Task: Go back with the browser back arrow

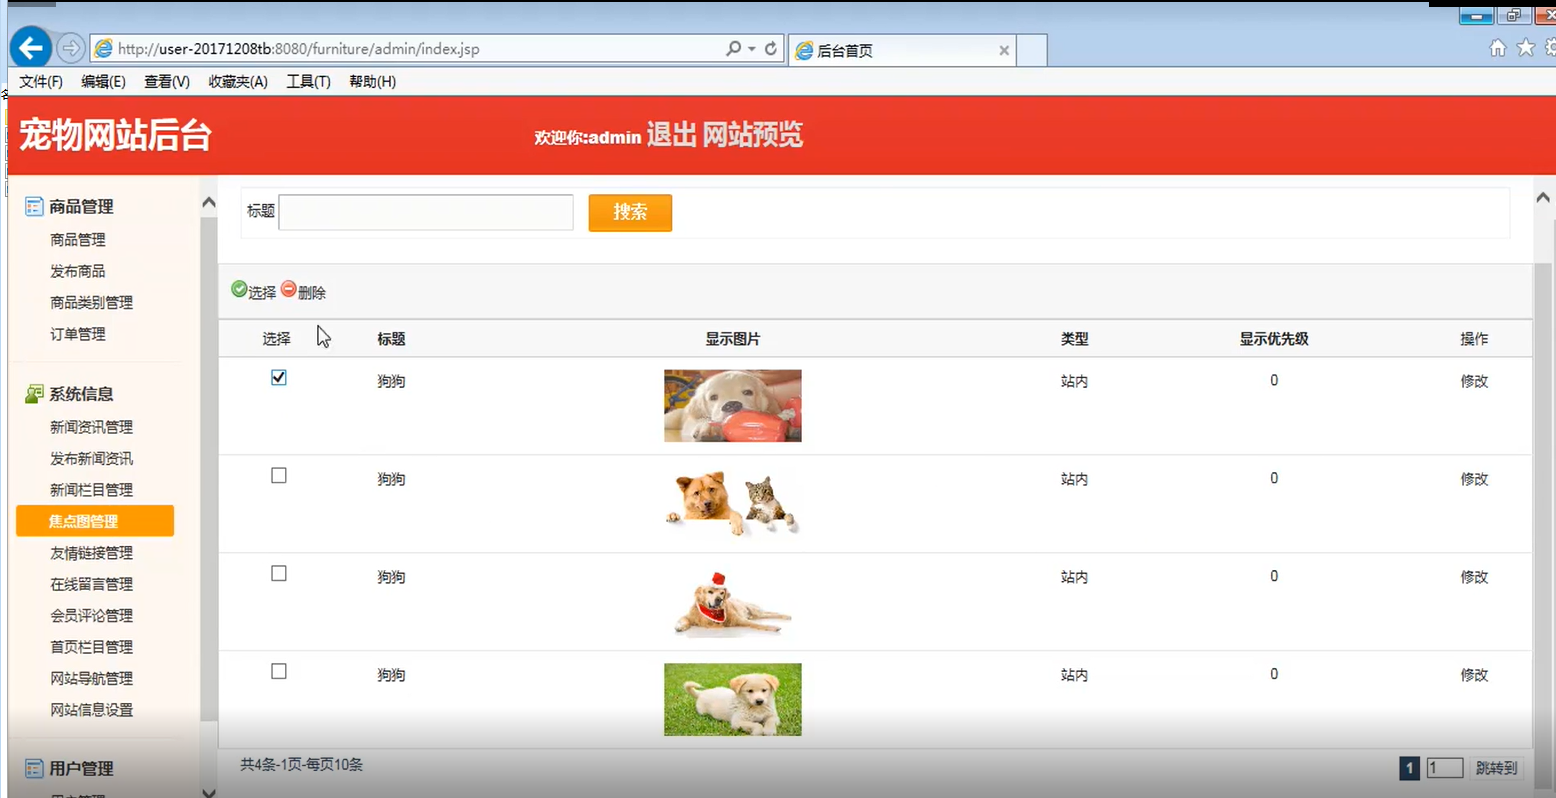Action: pos(31,47)
